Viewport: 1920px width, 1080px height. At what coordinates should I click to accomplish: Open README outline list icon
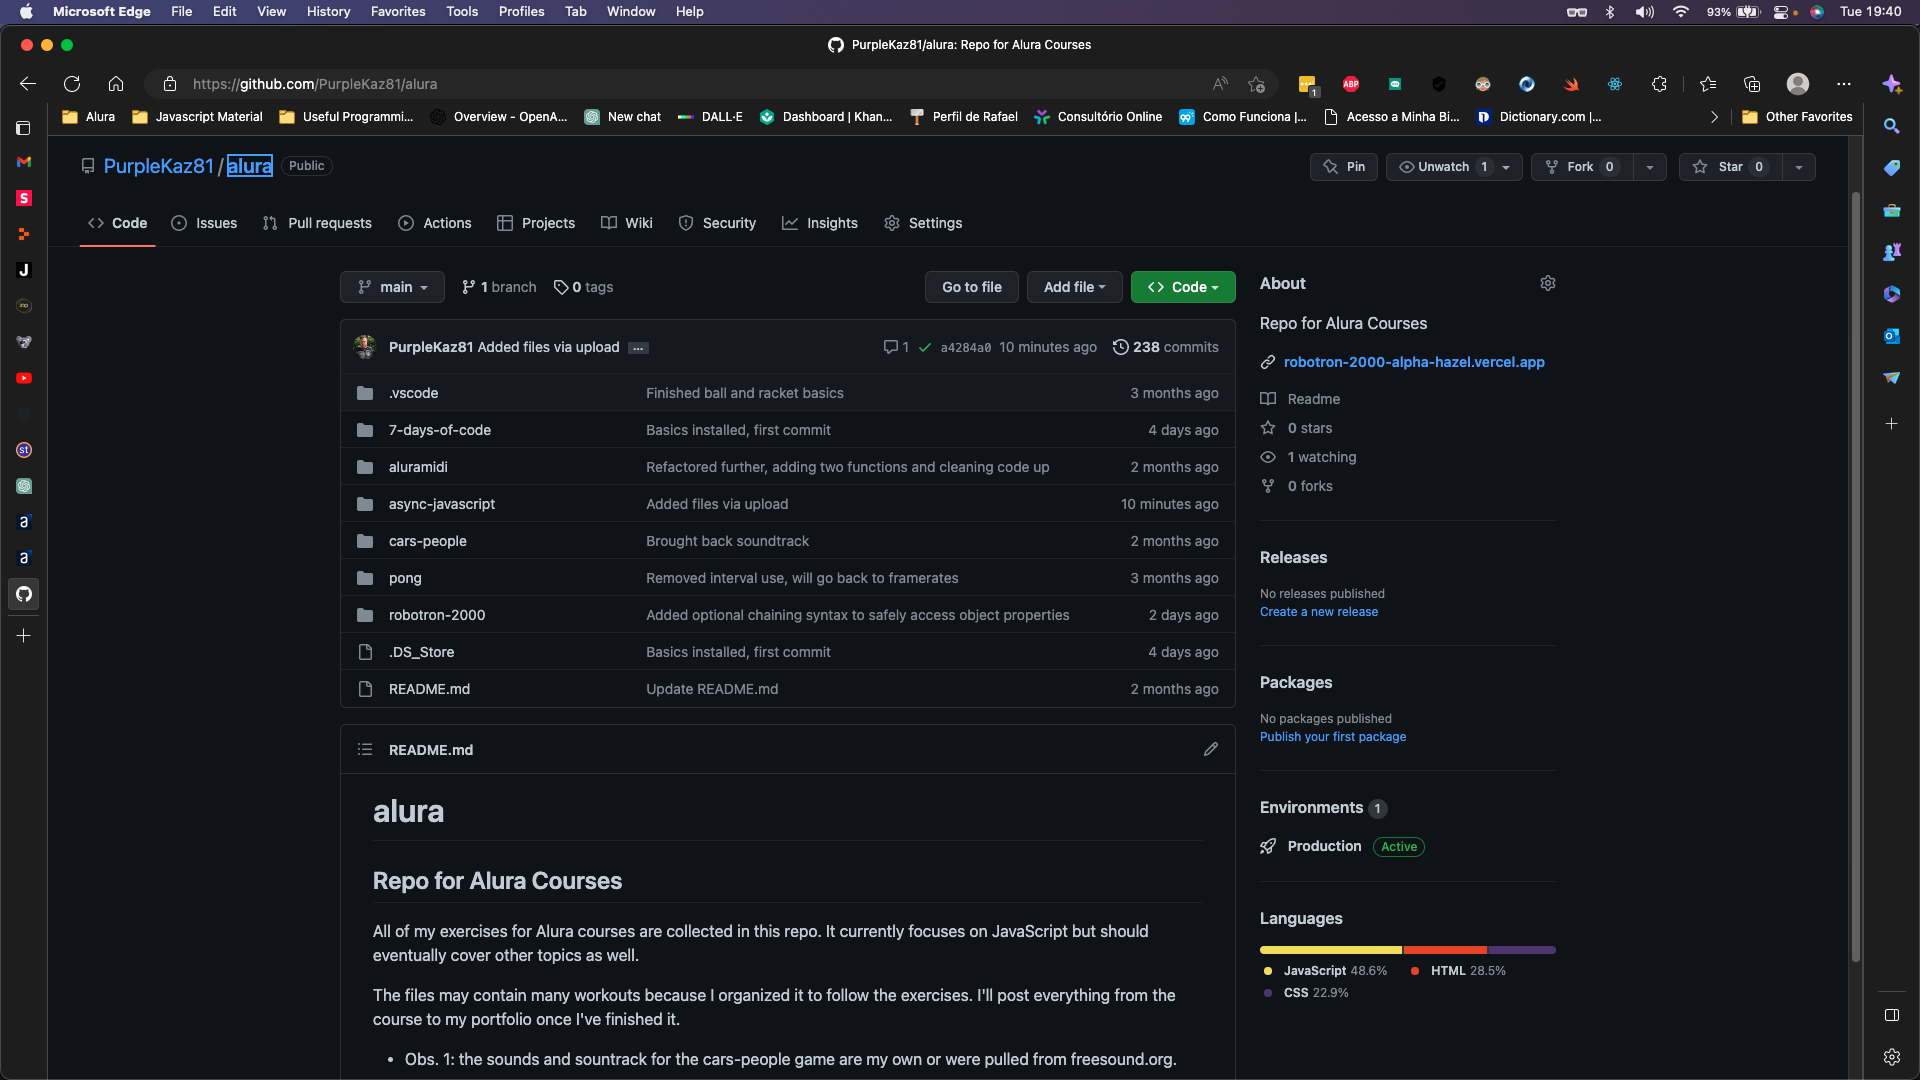coord(365,749)
